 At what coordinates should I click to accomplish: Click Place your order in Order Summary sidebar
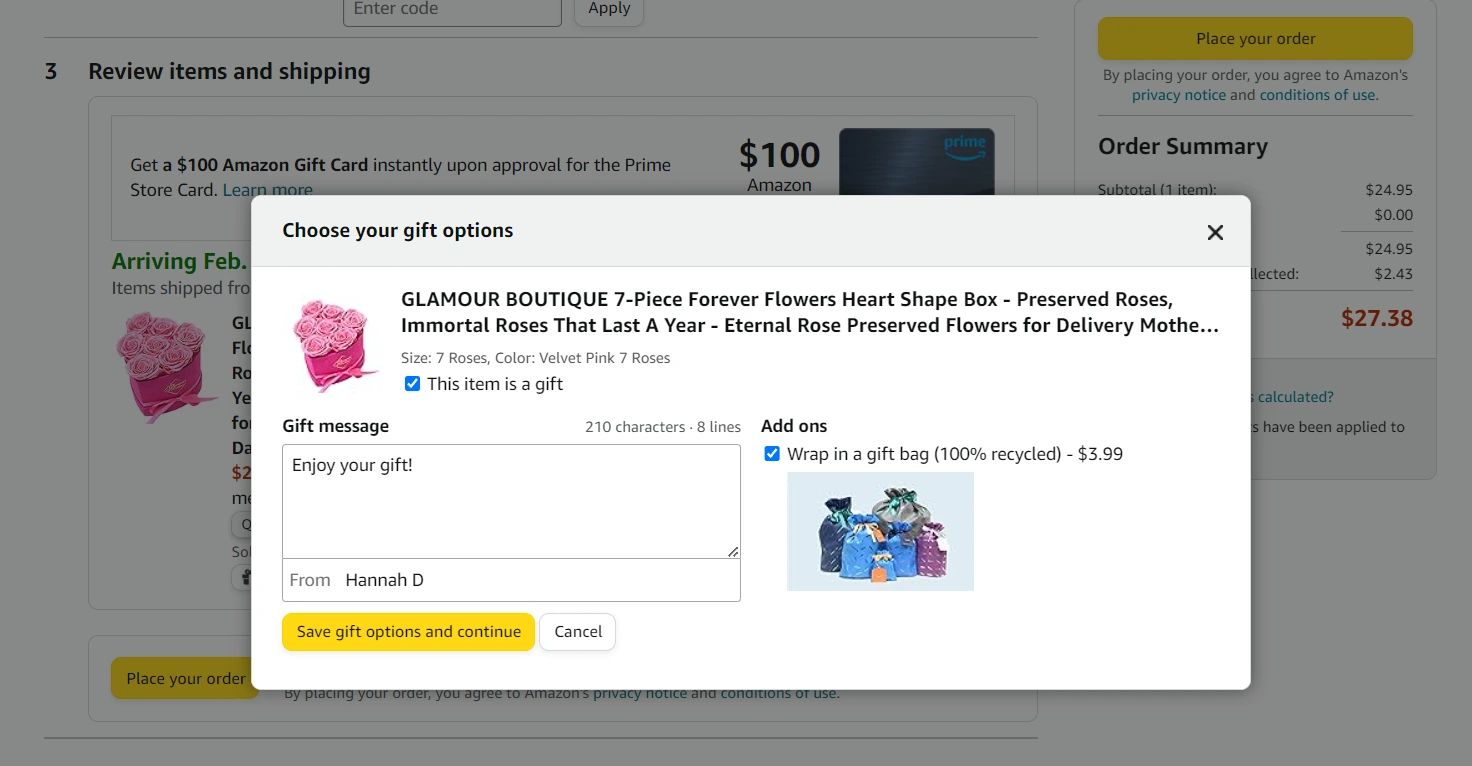1255,39
